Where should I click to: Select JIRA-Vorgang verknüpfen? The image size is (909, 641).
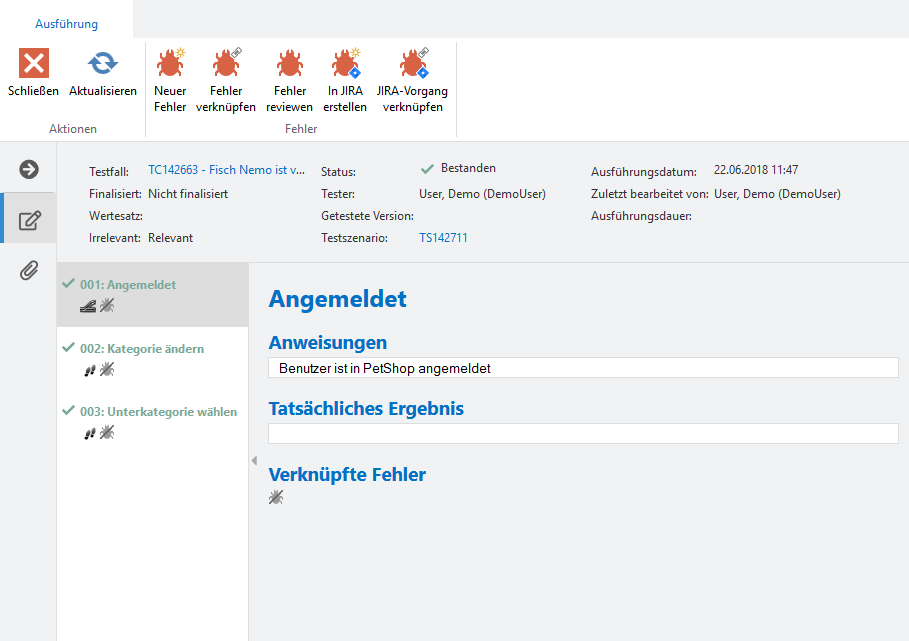pyautogui.click(x=412, y=65)
